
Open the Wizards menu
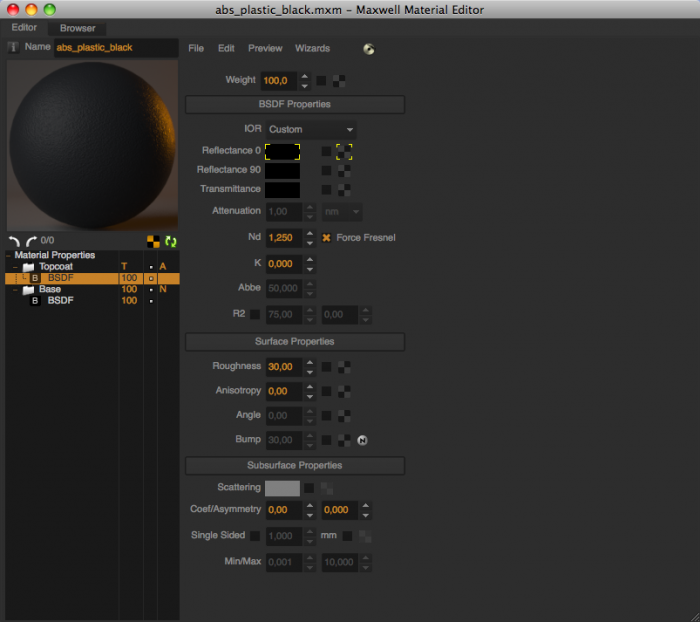tap(312, 48)
